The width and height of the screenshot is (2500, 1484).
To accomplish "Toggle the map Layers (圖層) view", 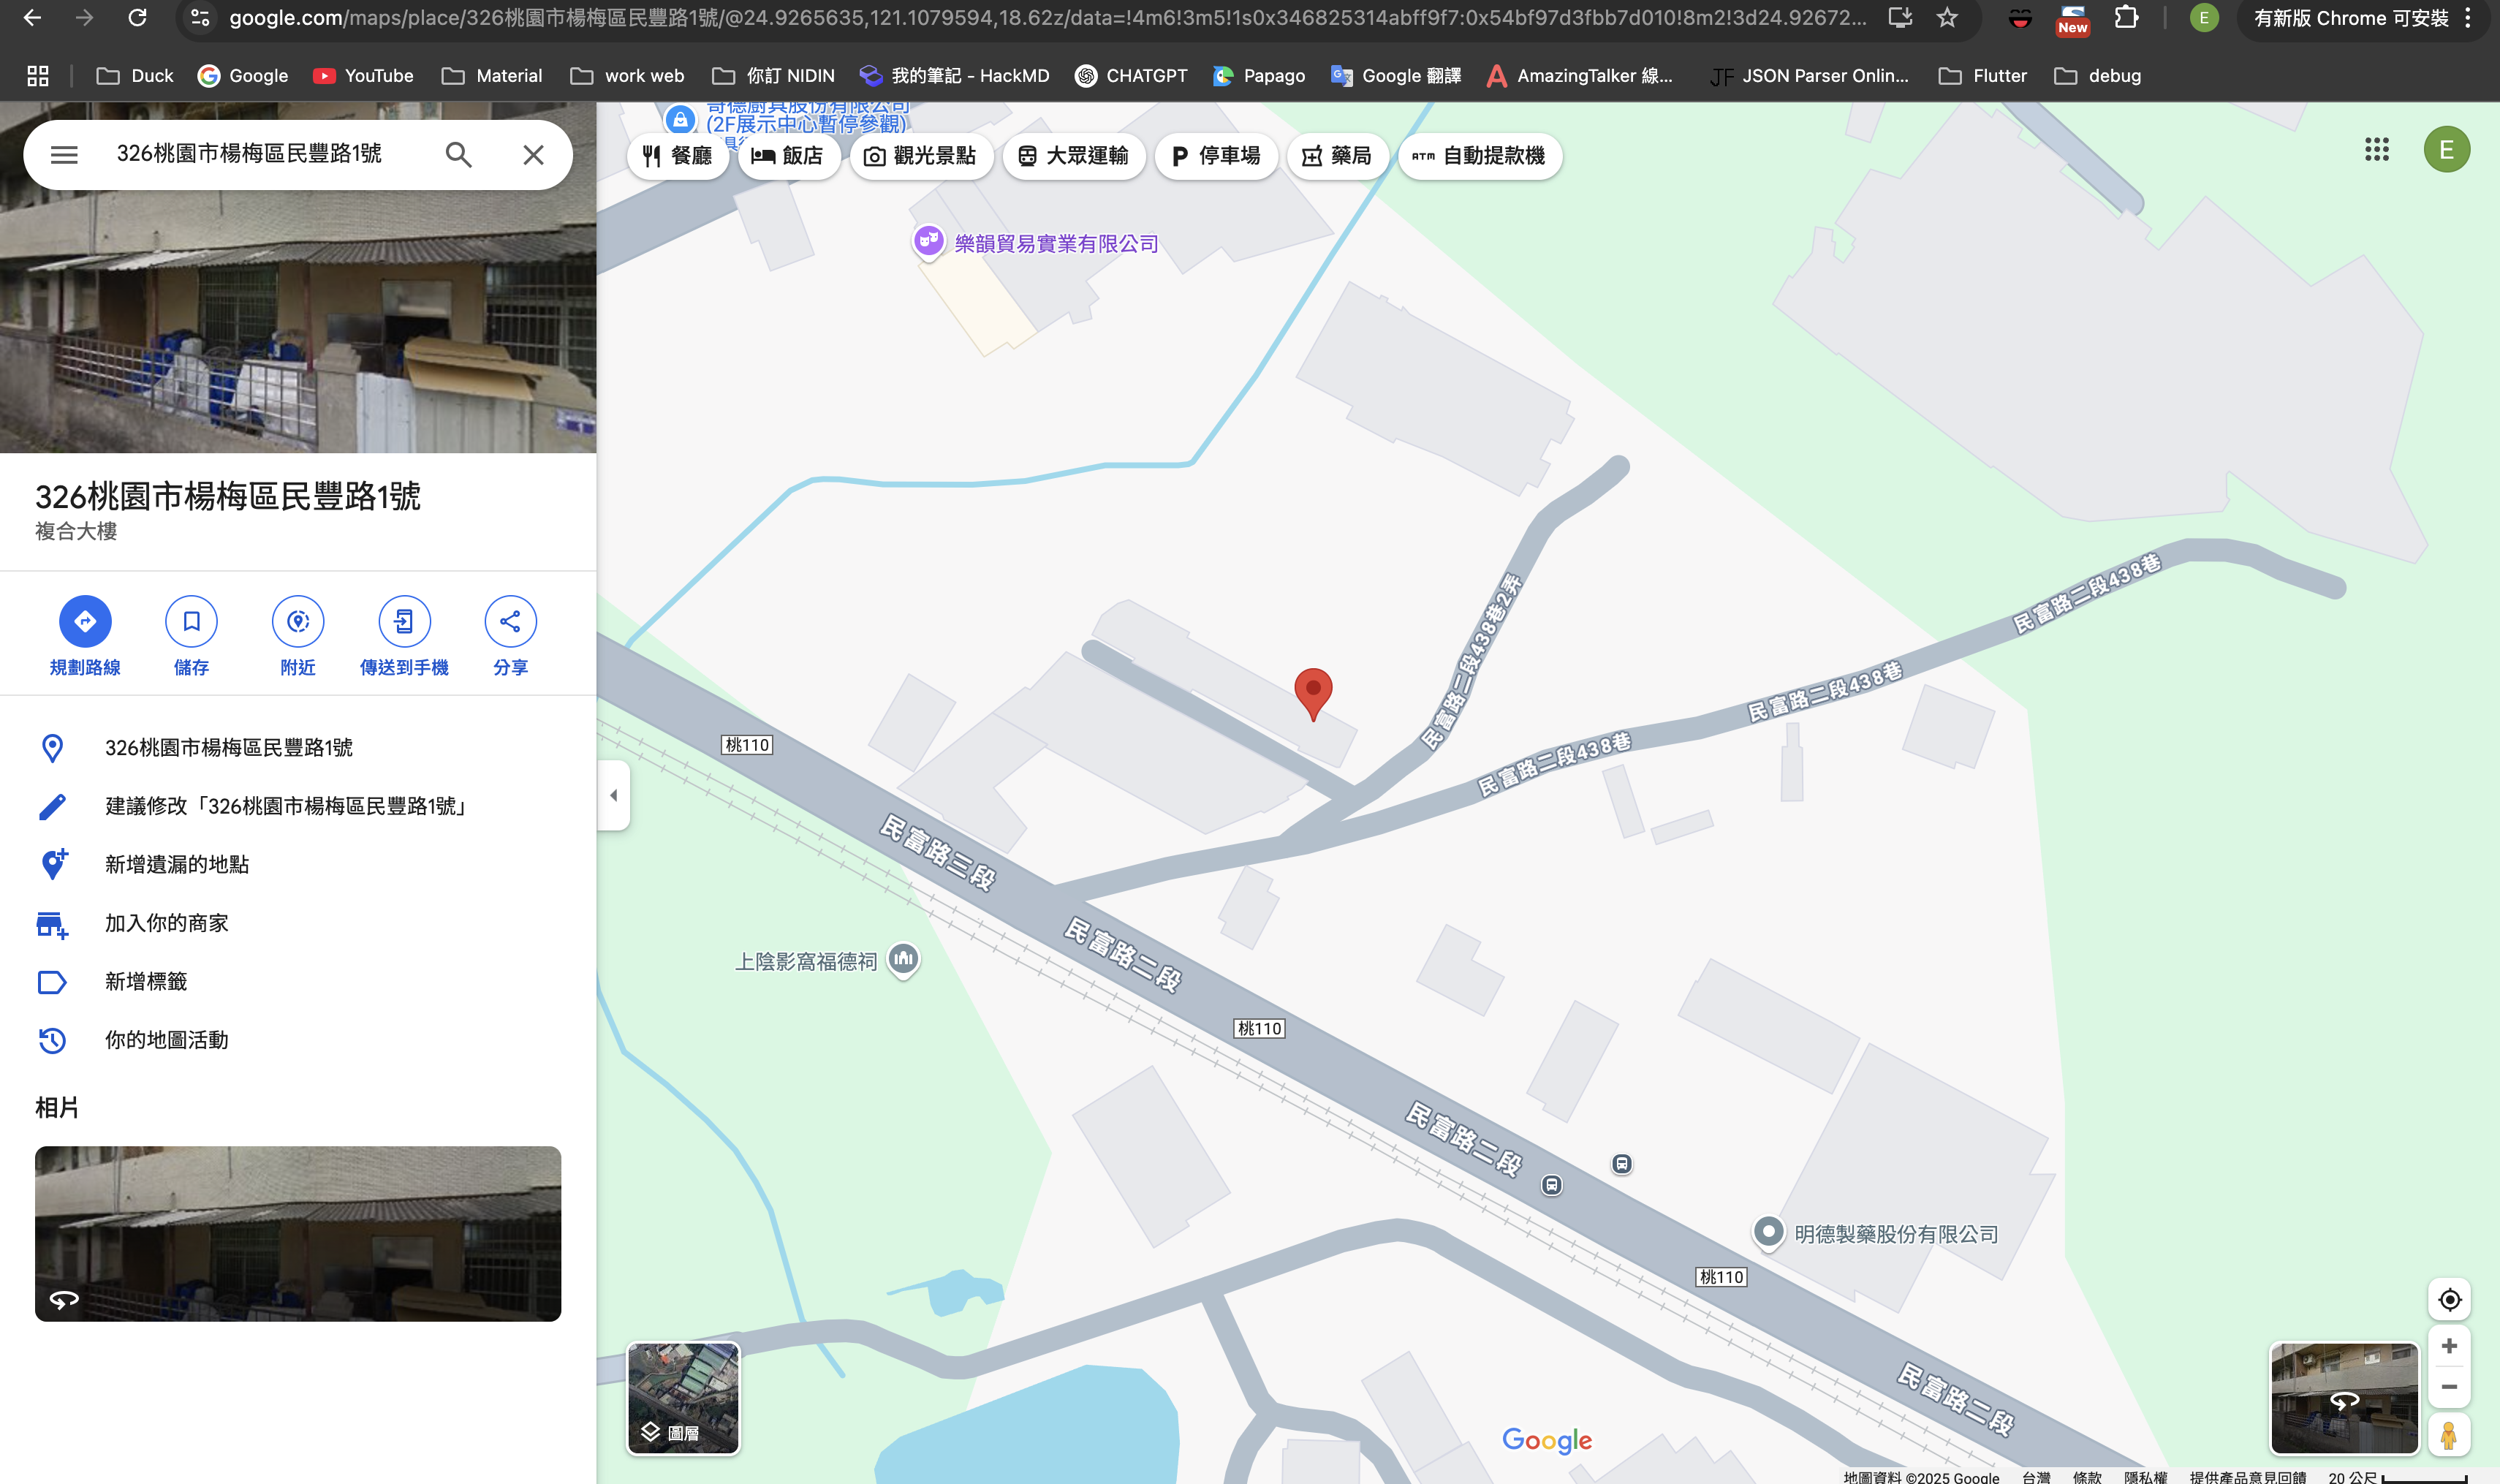I will (683, 1397).
